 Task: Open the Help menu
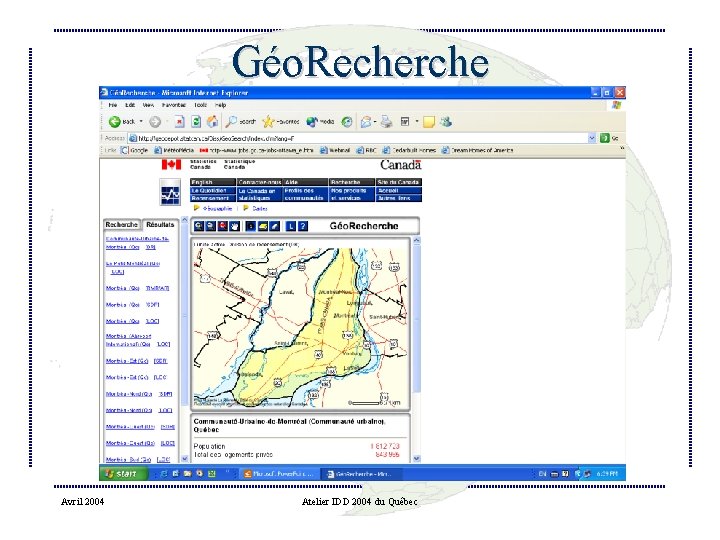tap(221, 105)
